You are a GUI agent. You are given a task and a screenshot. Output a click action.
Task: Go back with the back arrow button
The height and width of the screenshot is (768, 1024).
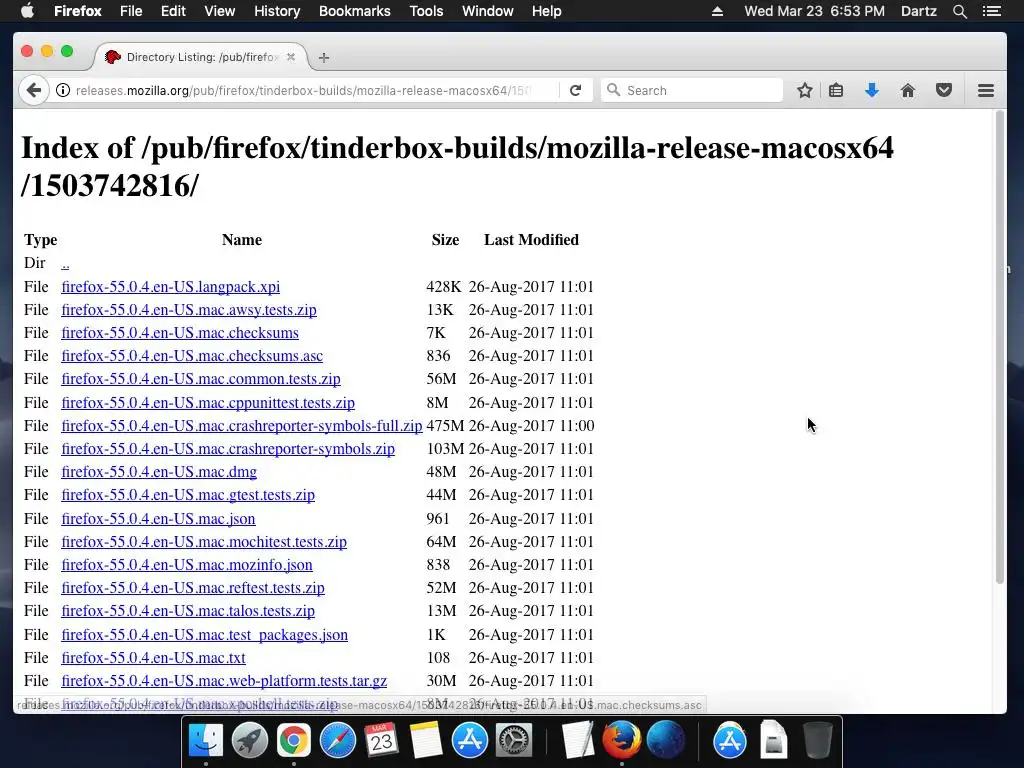pyautogui.click(x=34, y=90)
